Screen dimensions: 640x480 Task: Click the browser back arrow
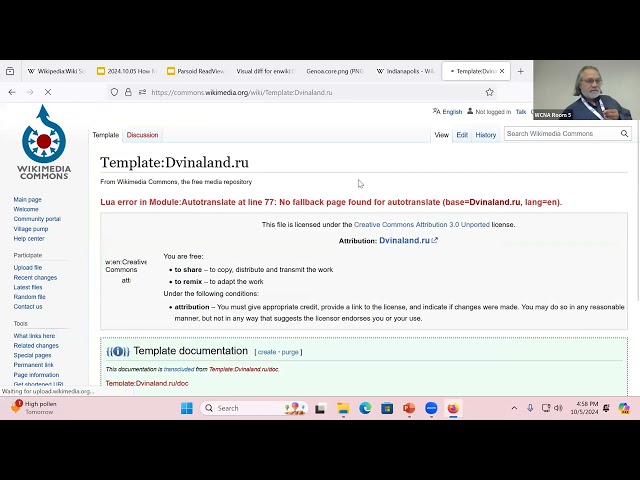[12, 92]
